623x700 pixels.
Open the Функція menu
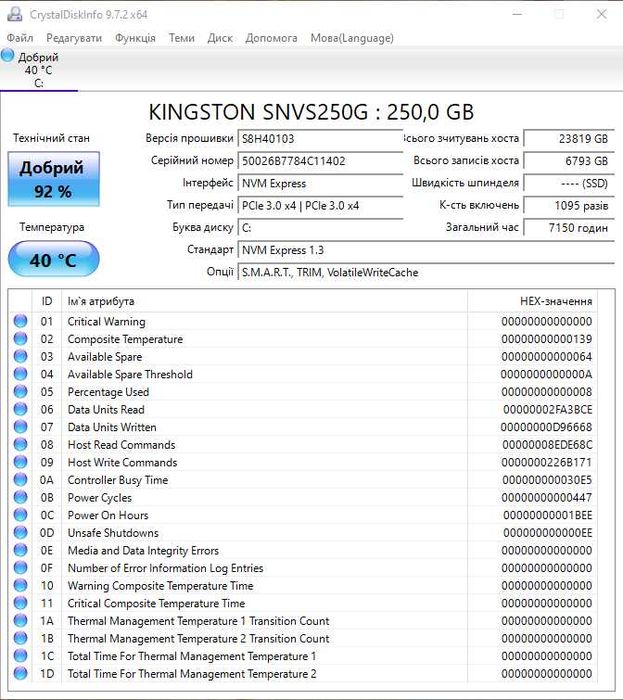pos(135,38)
